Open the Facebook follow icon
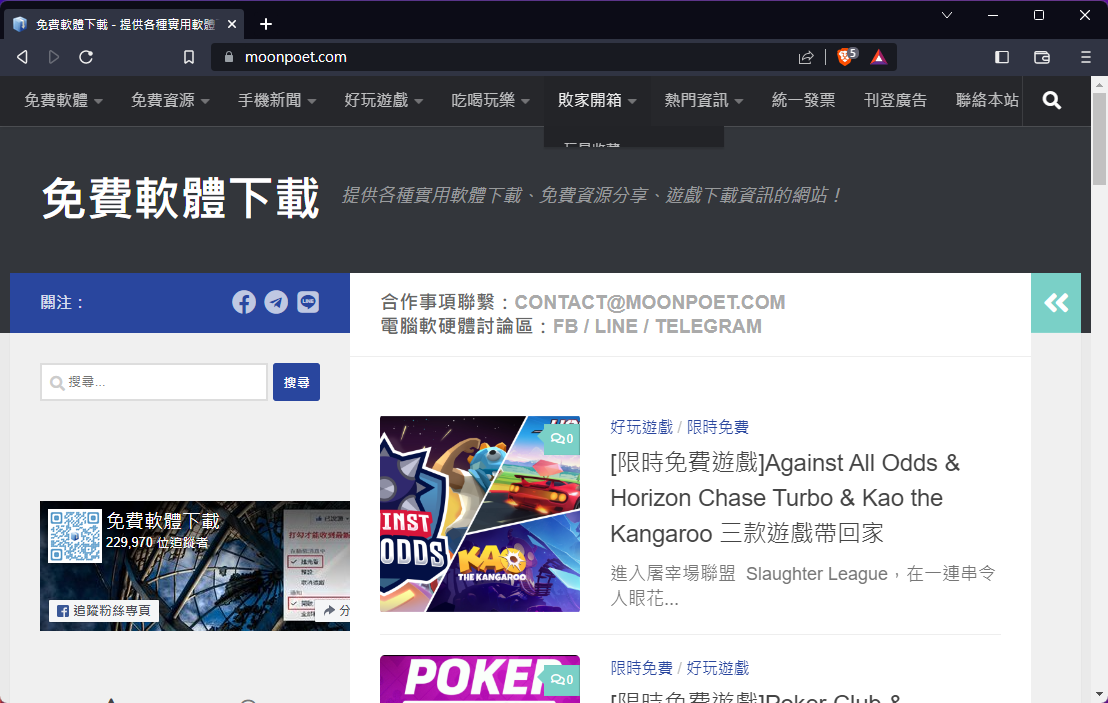The image size is (1108, 703). click(x=244, y=302)
